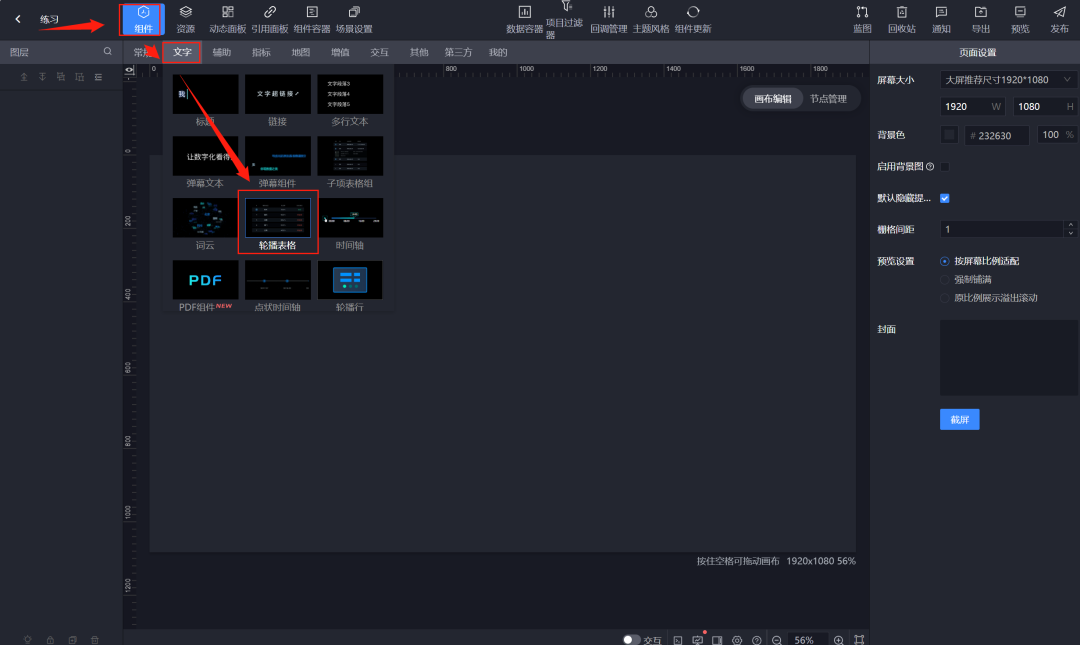
Task: Open 组件容器 component container tool
Action: click(312, 19)
